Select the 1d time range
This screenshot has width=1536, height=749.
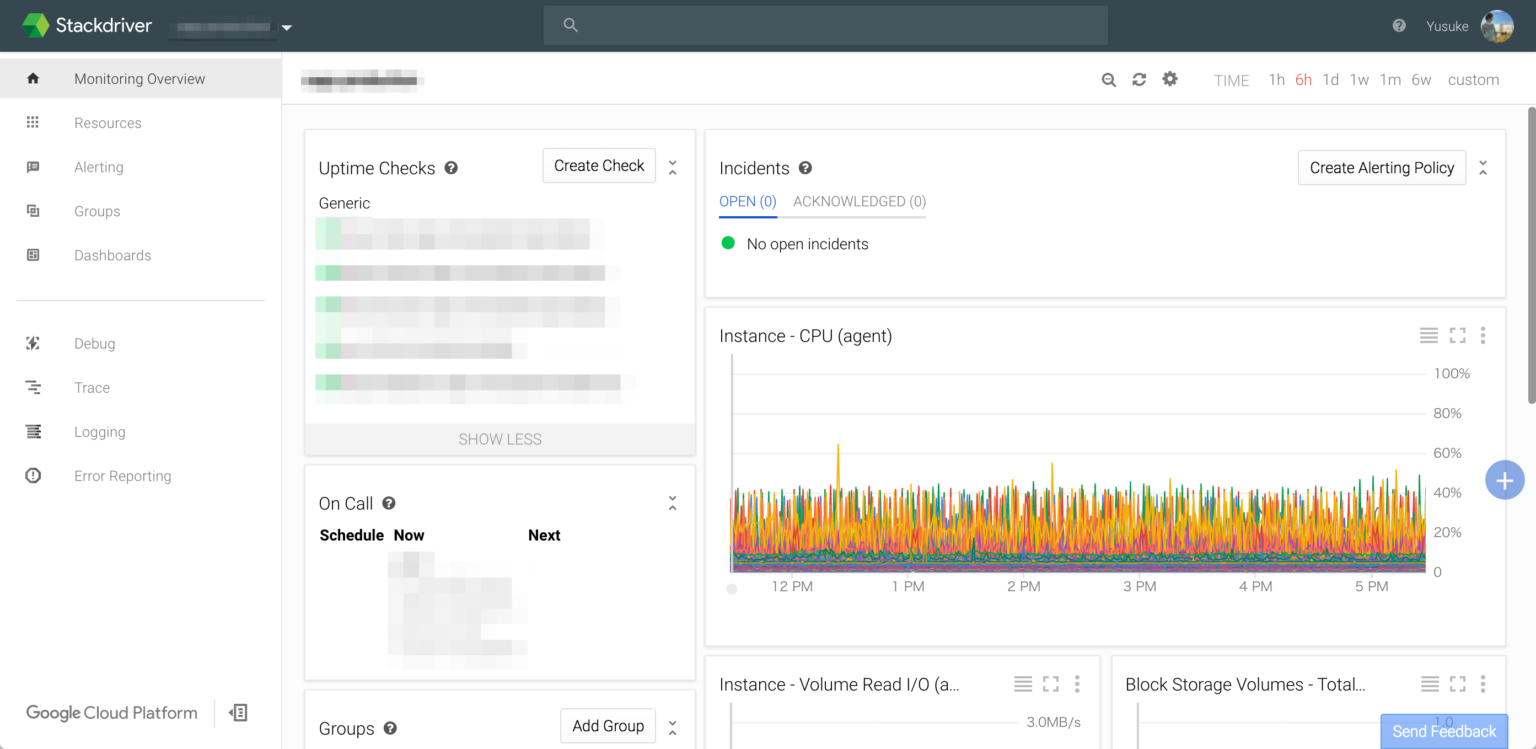tap(1330, 79)
